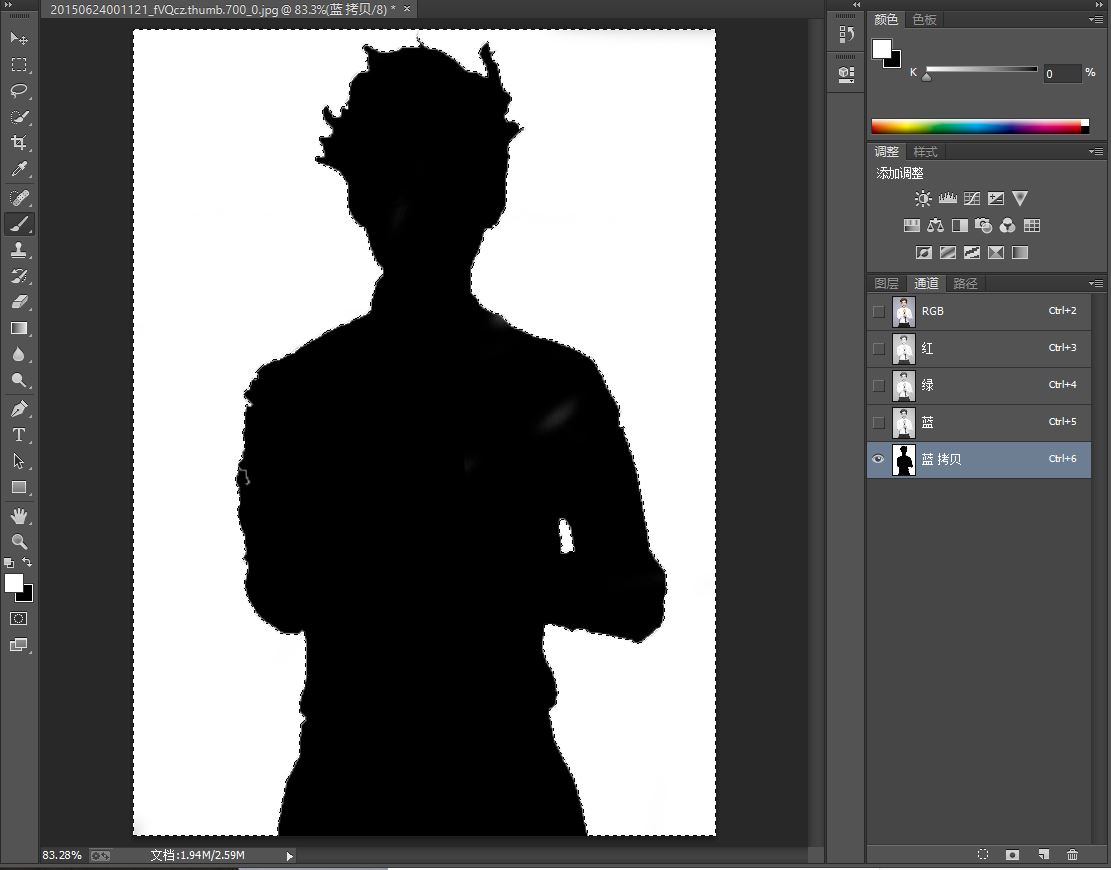The height and width of the screenshot is (870, 1111).
Task: Click the K percentage value field
Action: (1061, 74)
